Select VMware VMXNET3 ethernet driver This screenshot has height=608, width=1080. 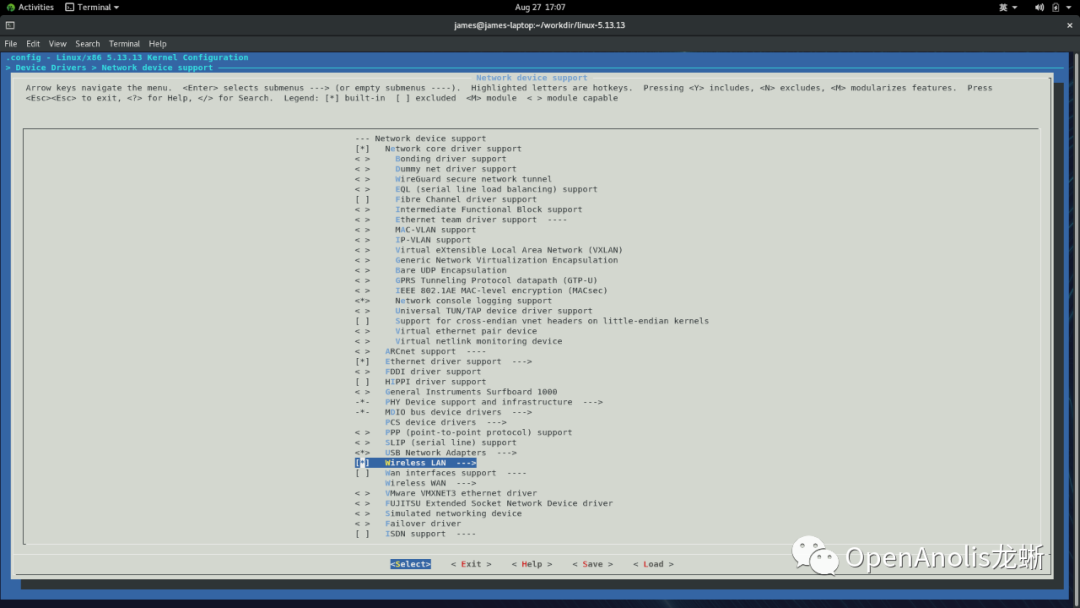pyautogui.click(x=461, y=493)
